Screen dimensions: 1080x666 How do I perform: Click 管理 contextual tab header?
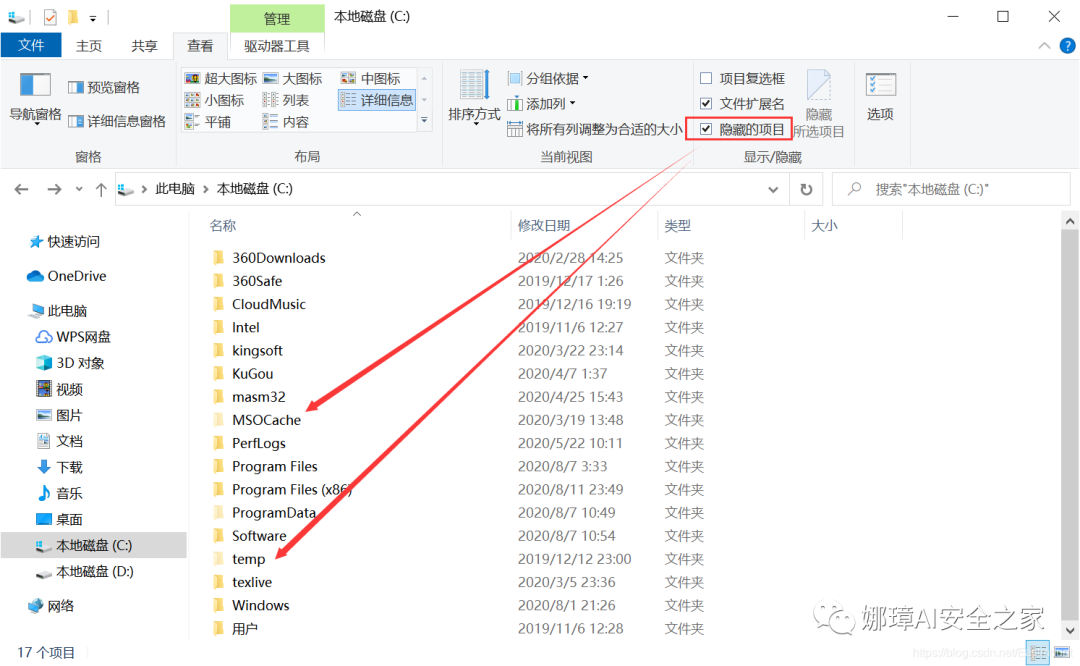[x=277, y=19]
